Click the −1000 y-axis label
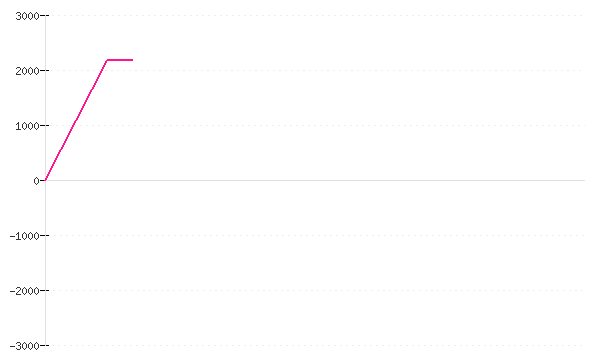 [24, 236]
